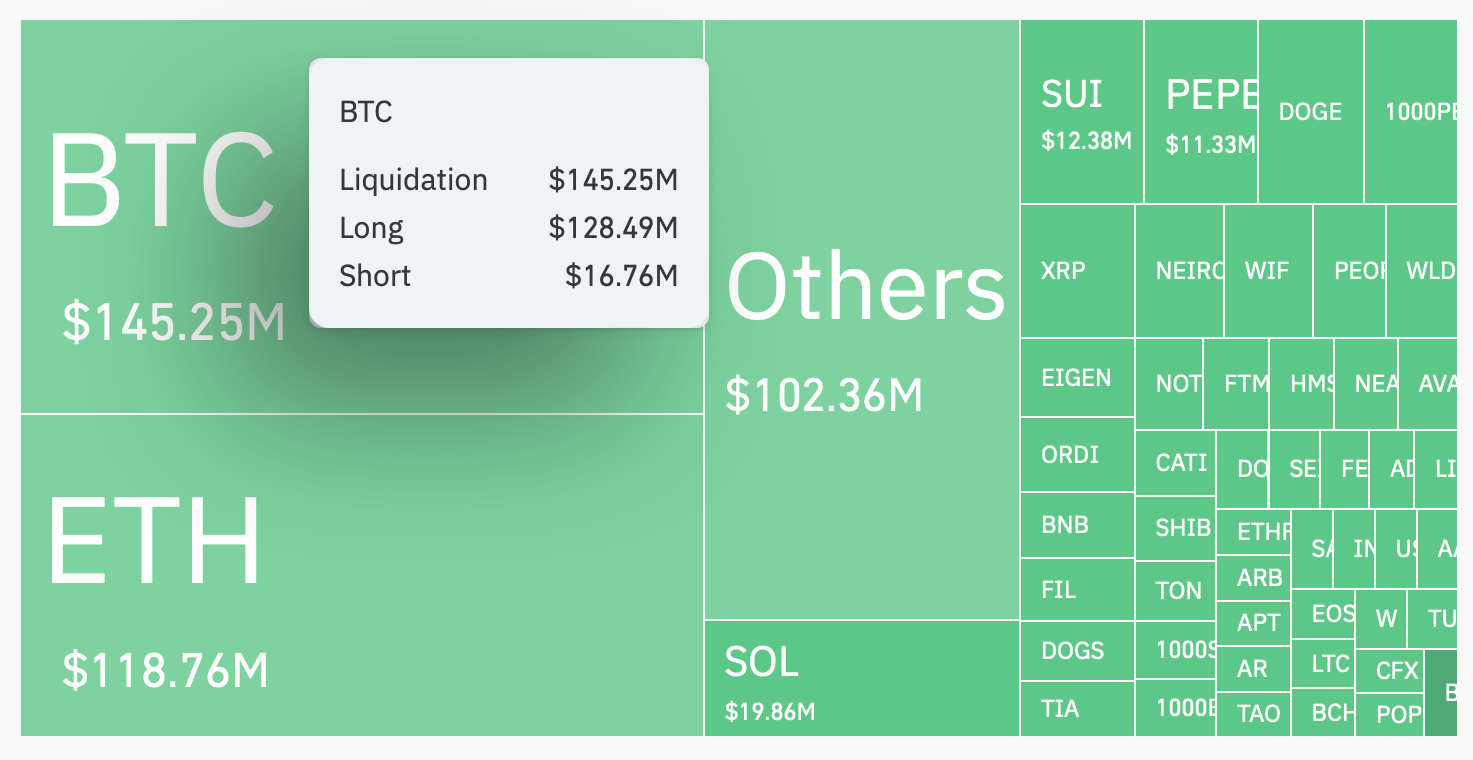The width and height of the screenshot is (1473, 760).
Task: Select the TAO tile
Action: tap(1253, 713)
